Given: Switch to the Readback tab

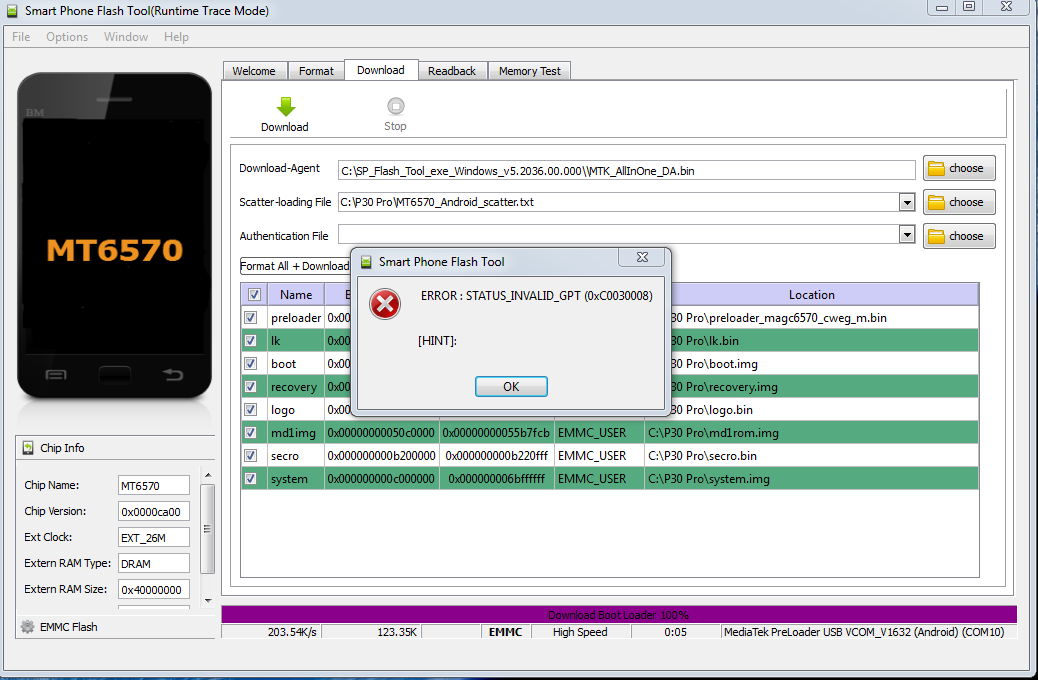Looking at the screenshot, I should tap(452, 70).
